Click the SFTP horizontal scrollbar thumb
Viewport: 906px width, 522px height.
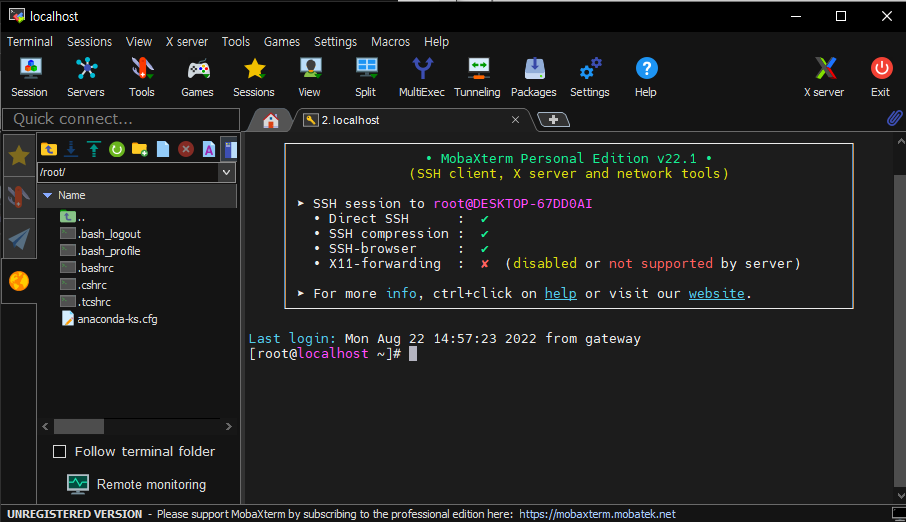pyautogui.click(x=79, y=427)
